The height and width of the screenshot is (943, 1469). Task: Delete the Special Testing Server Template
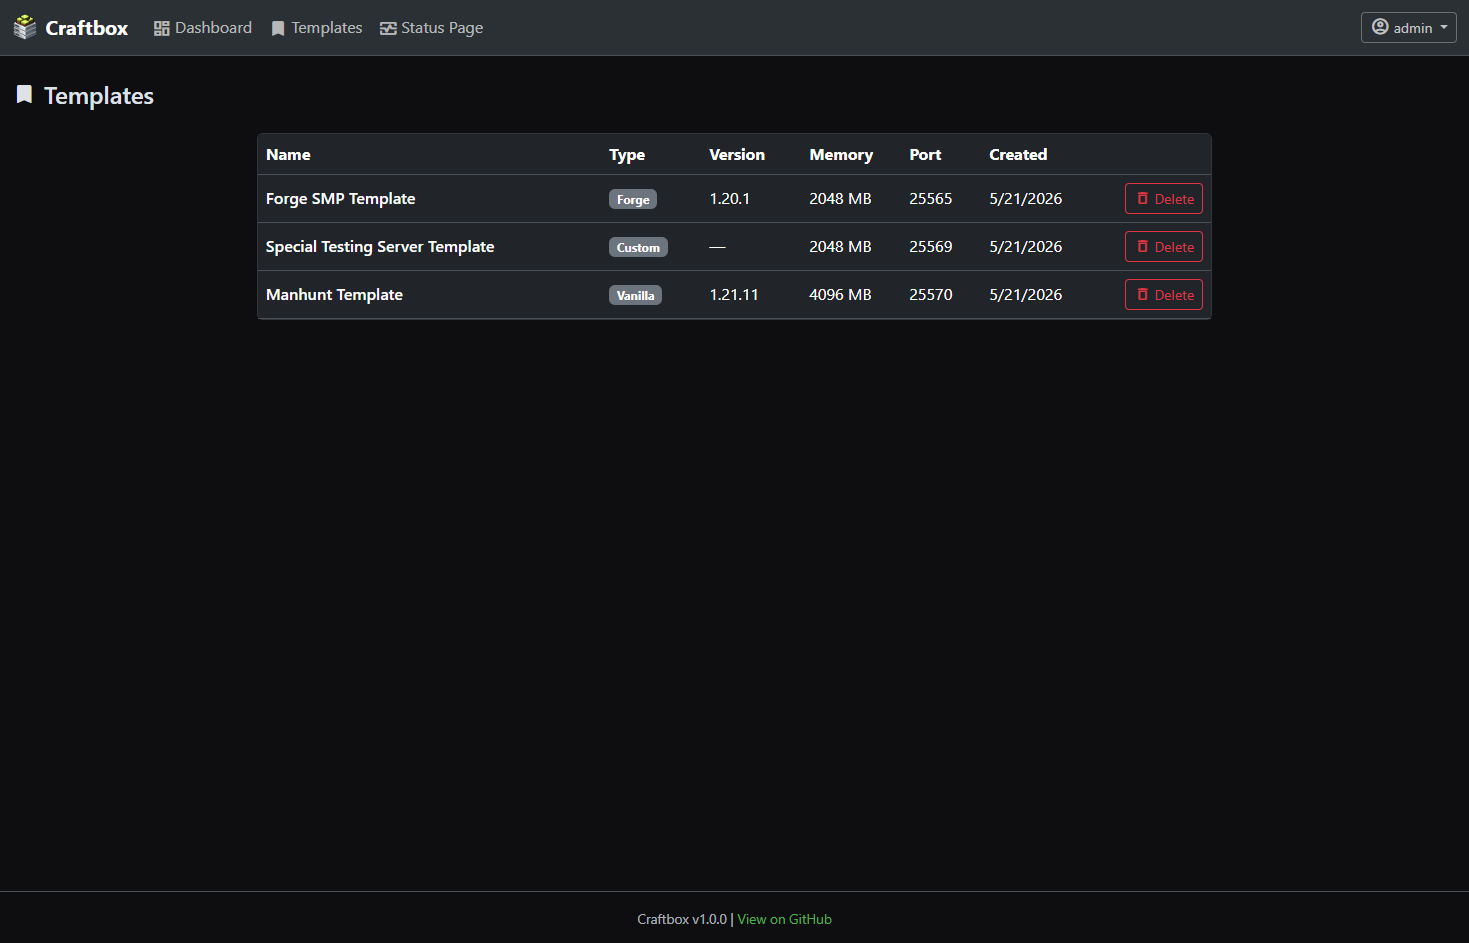point(1164,247)
